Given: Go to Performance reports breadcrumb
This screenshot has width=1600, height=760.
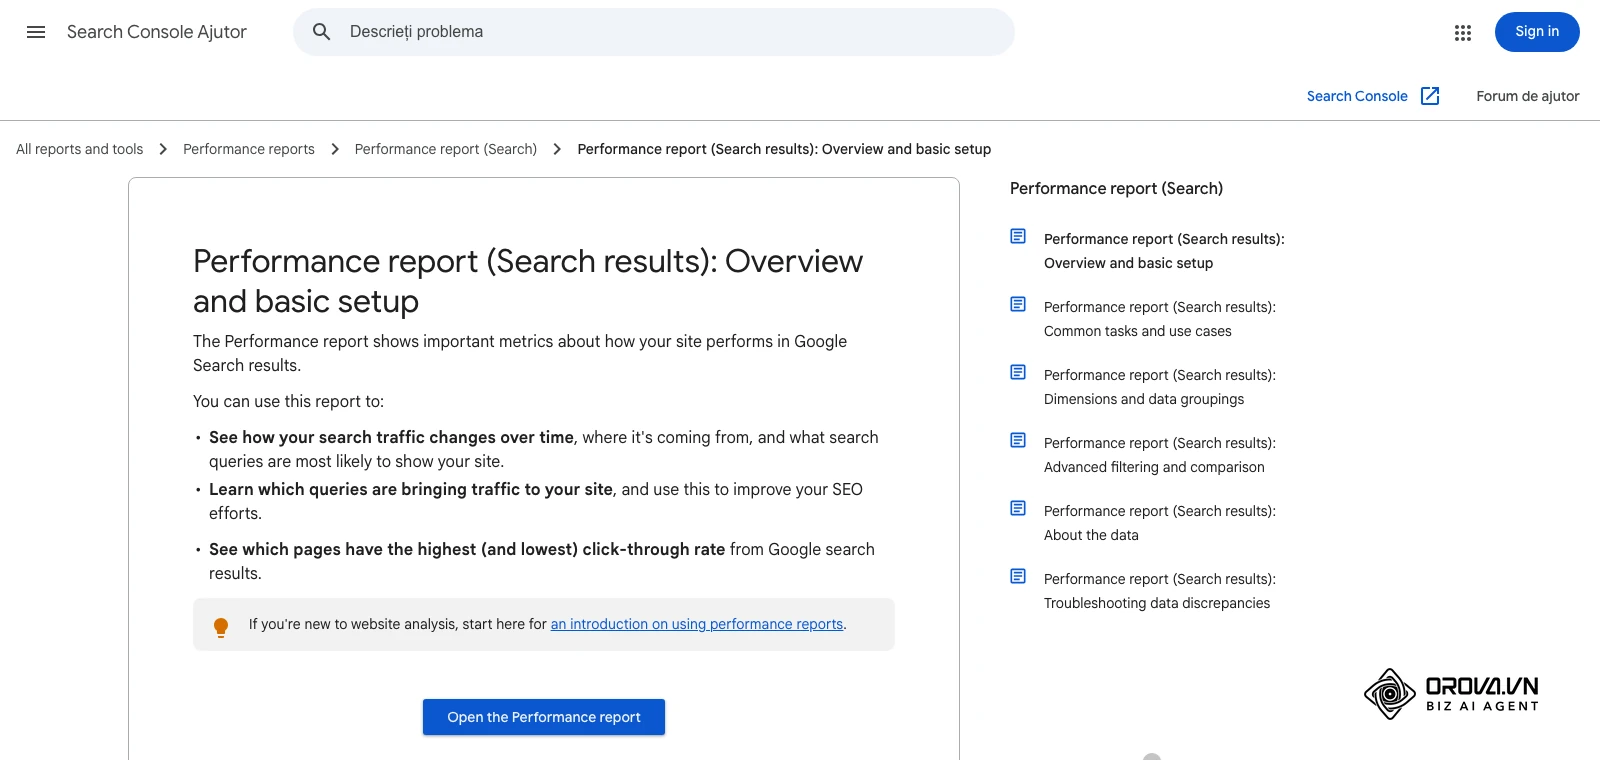Looking at the screenshot, I should pyautogui.click(x=249, y=149).
